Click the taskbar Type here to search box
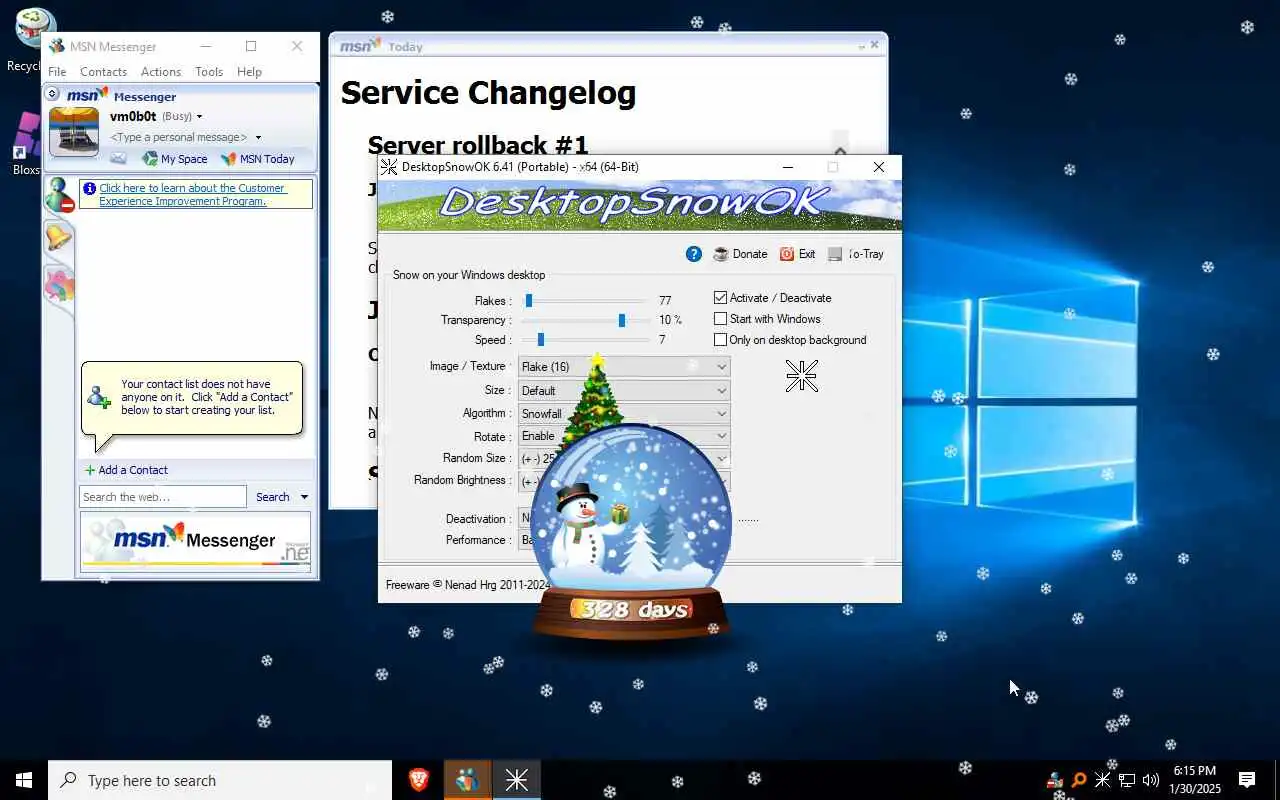 tap(220, 780)
